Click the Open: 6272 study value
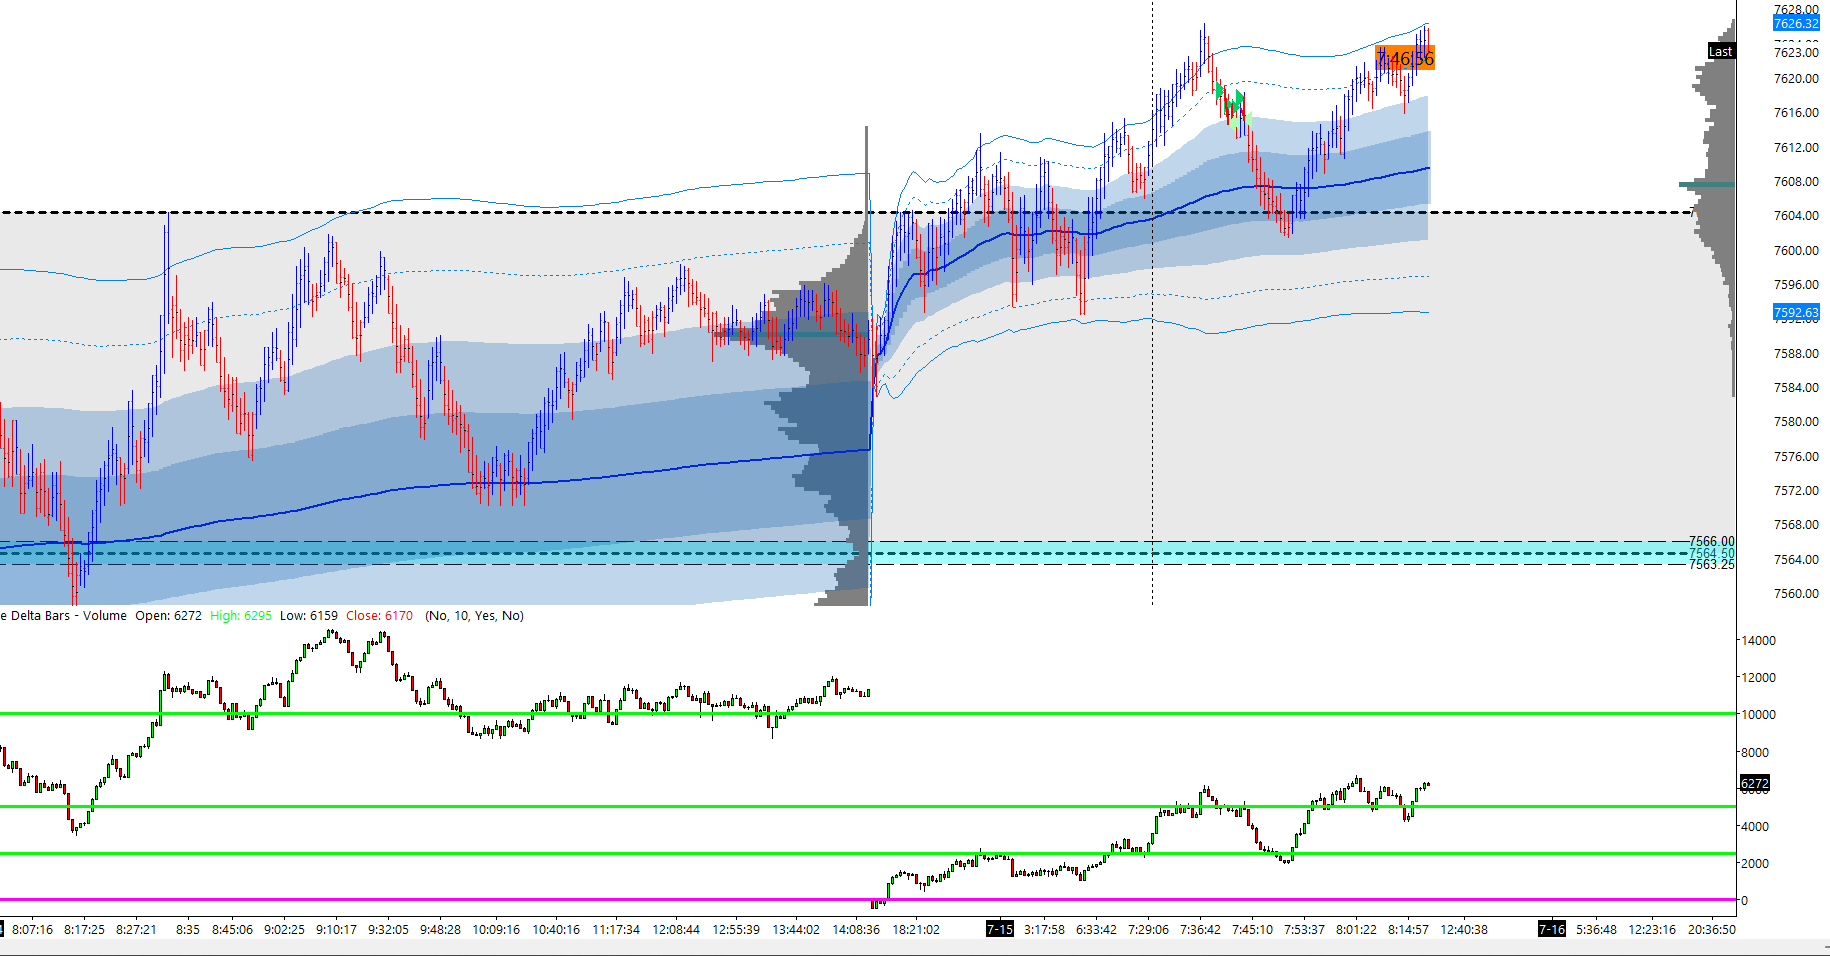This screenshot has height=956, width=1830. pyautogui.click(x=168, y=616)
